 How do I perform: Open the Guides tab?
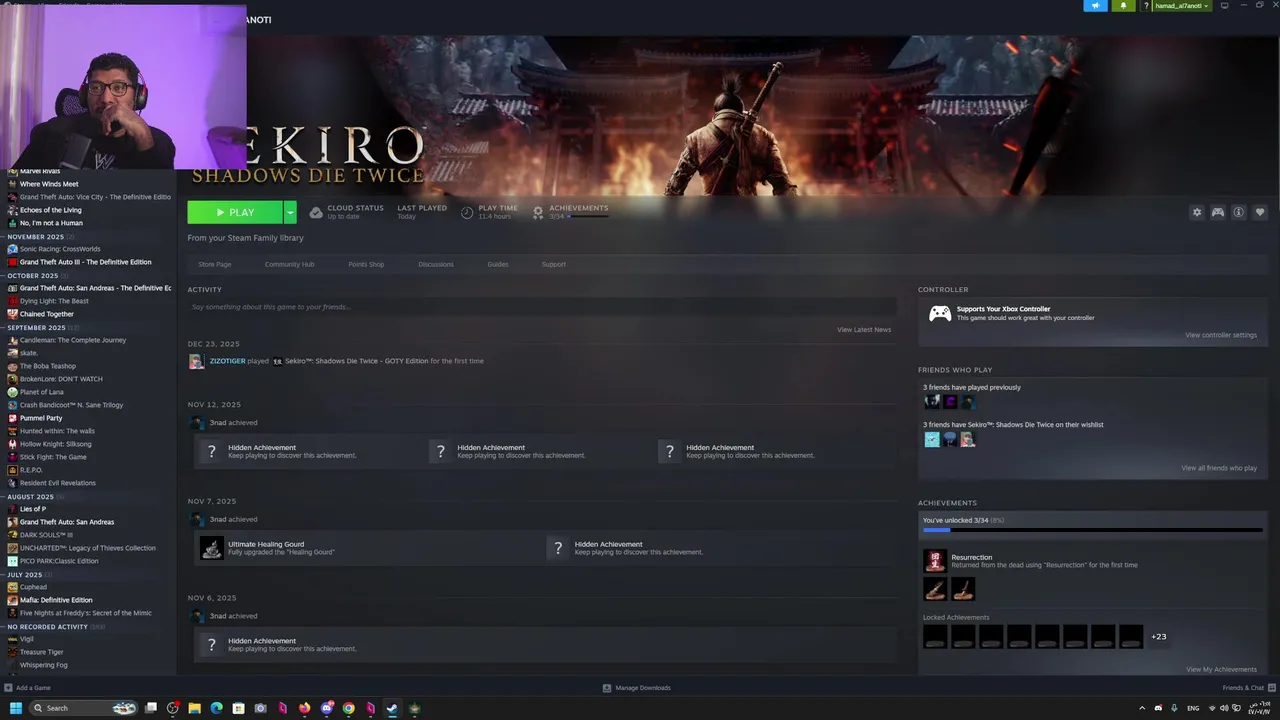click(x=498, y=264)
